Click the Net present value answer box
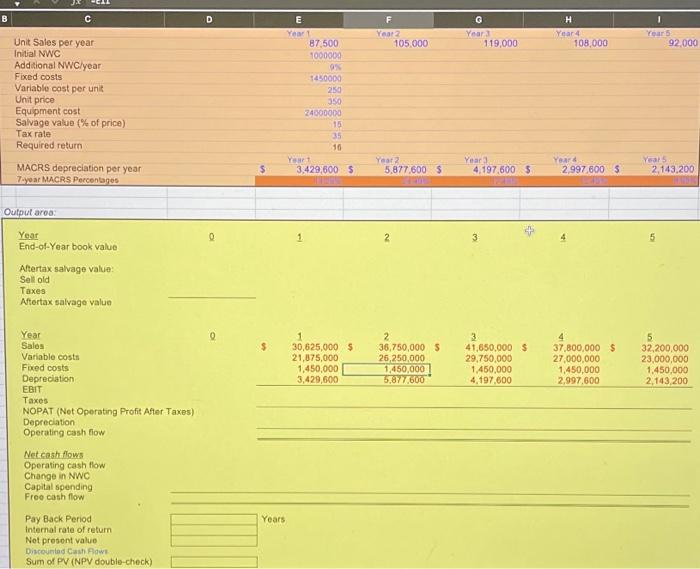700x569 pixels. [x=213, y=540]
